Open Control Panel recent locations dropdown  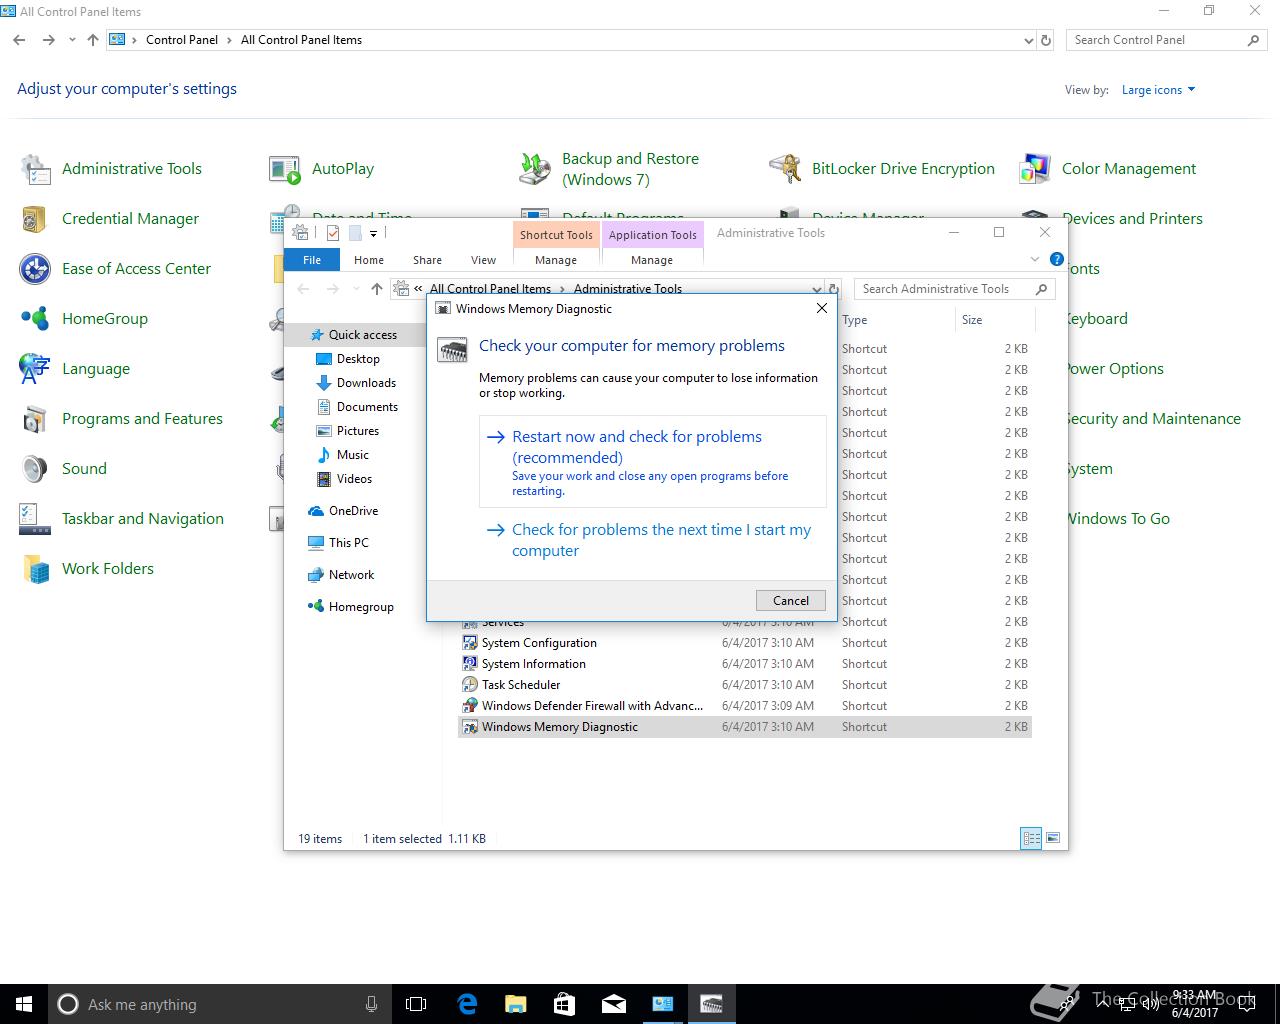pos(72,40)
